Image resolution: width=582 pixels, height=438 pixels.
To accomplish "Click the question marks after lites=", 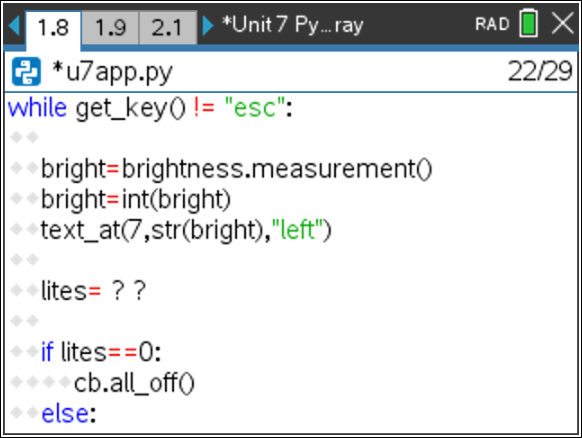I will pos(129,290).
